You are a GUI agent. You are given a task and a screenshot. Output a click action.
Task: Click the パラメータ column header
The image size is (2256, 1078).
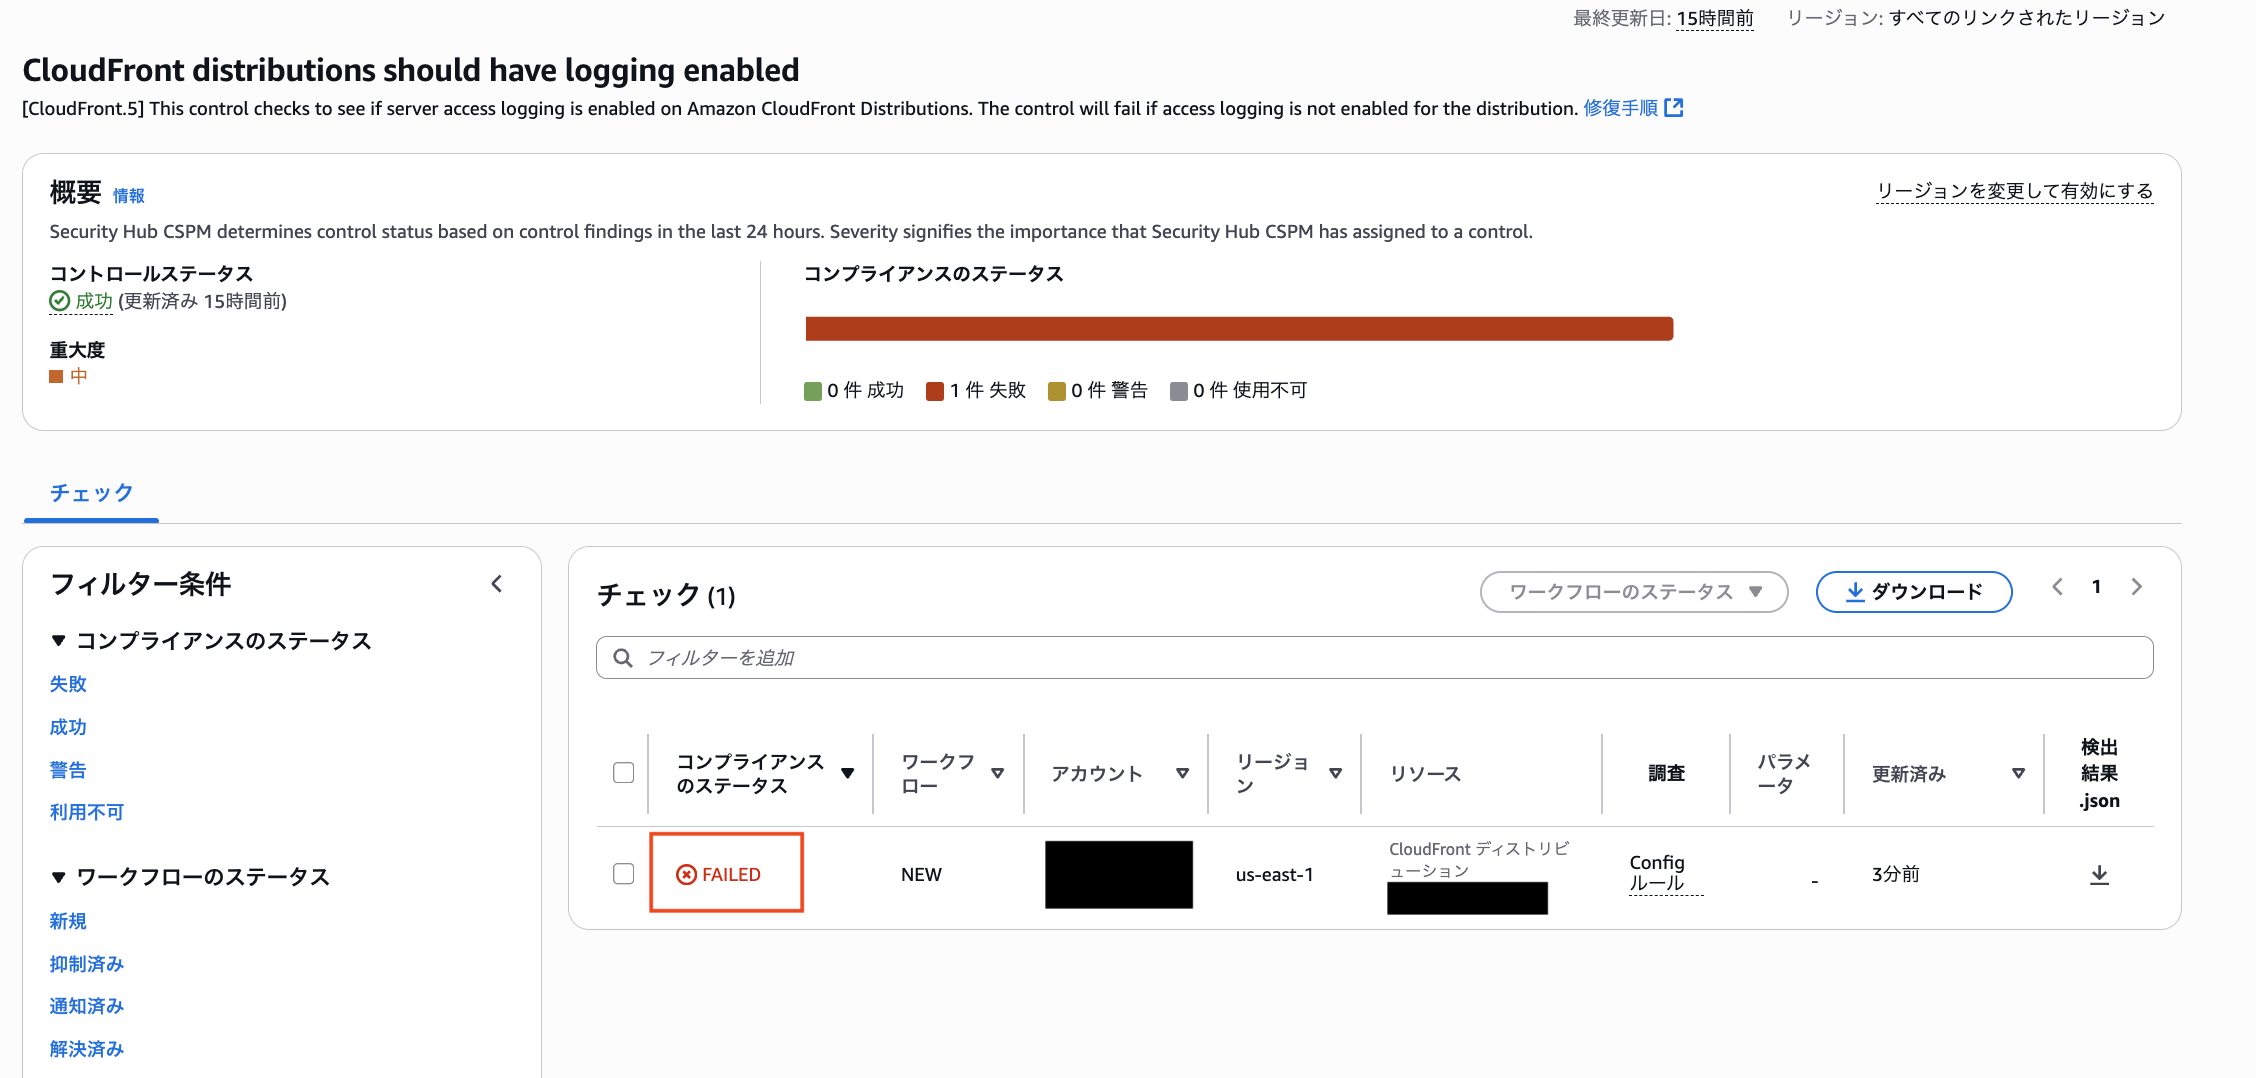1784,774
